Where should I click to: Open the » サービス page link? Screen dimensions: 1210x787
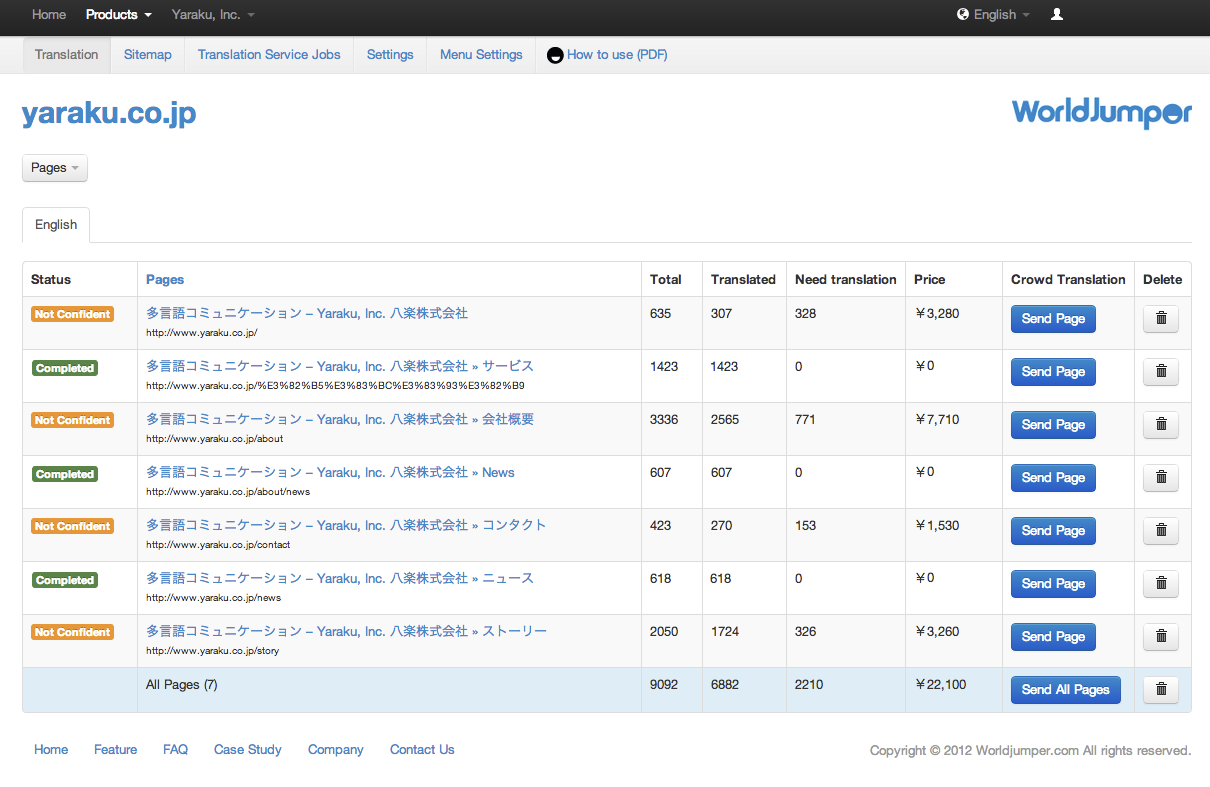(x=340, y=366)
